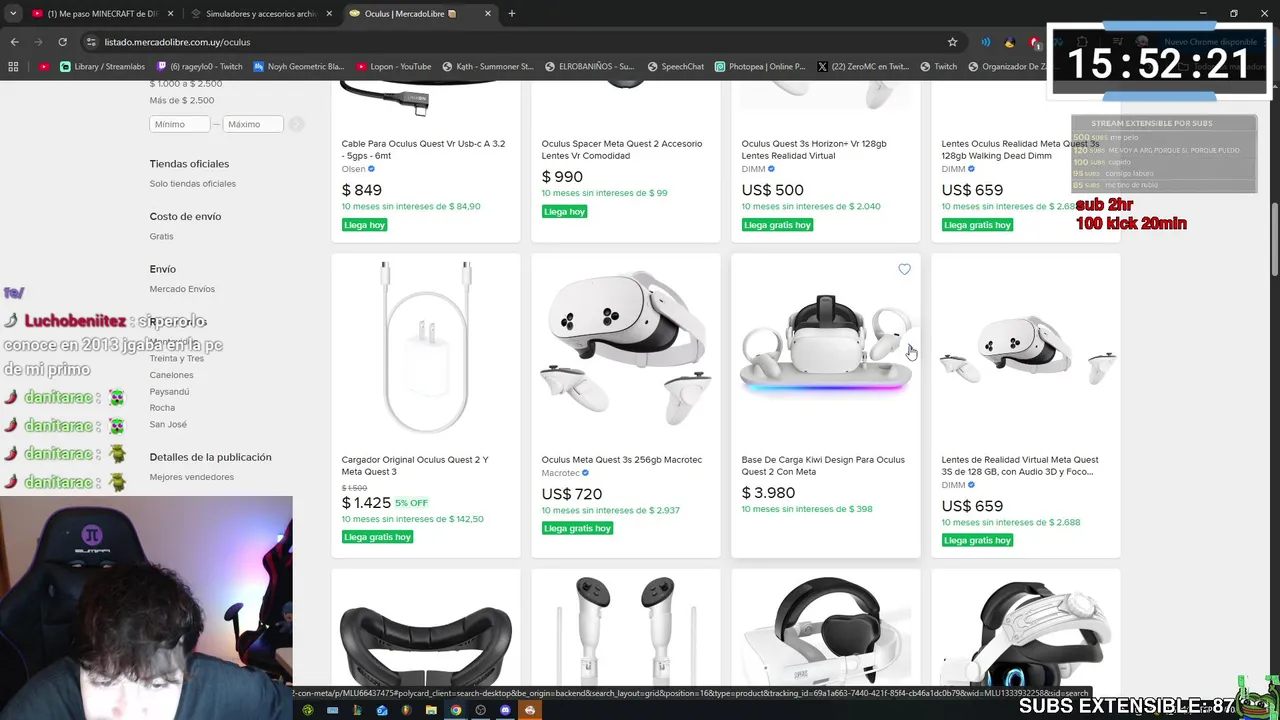The image size is (1280, 720).
Task: Open File Explorer from the taskbar
Action: tap(431, 710)
